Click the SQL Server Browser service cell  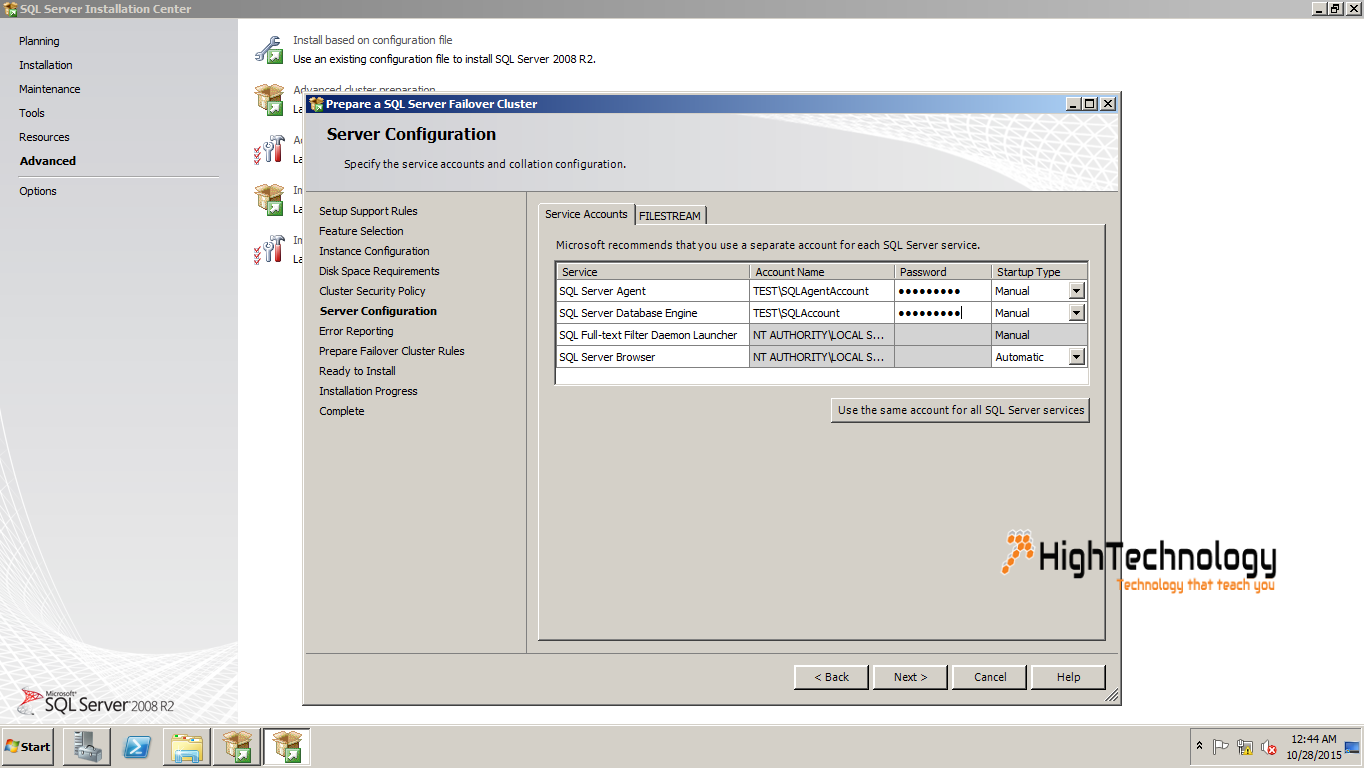(653, 357)
